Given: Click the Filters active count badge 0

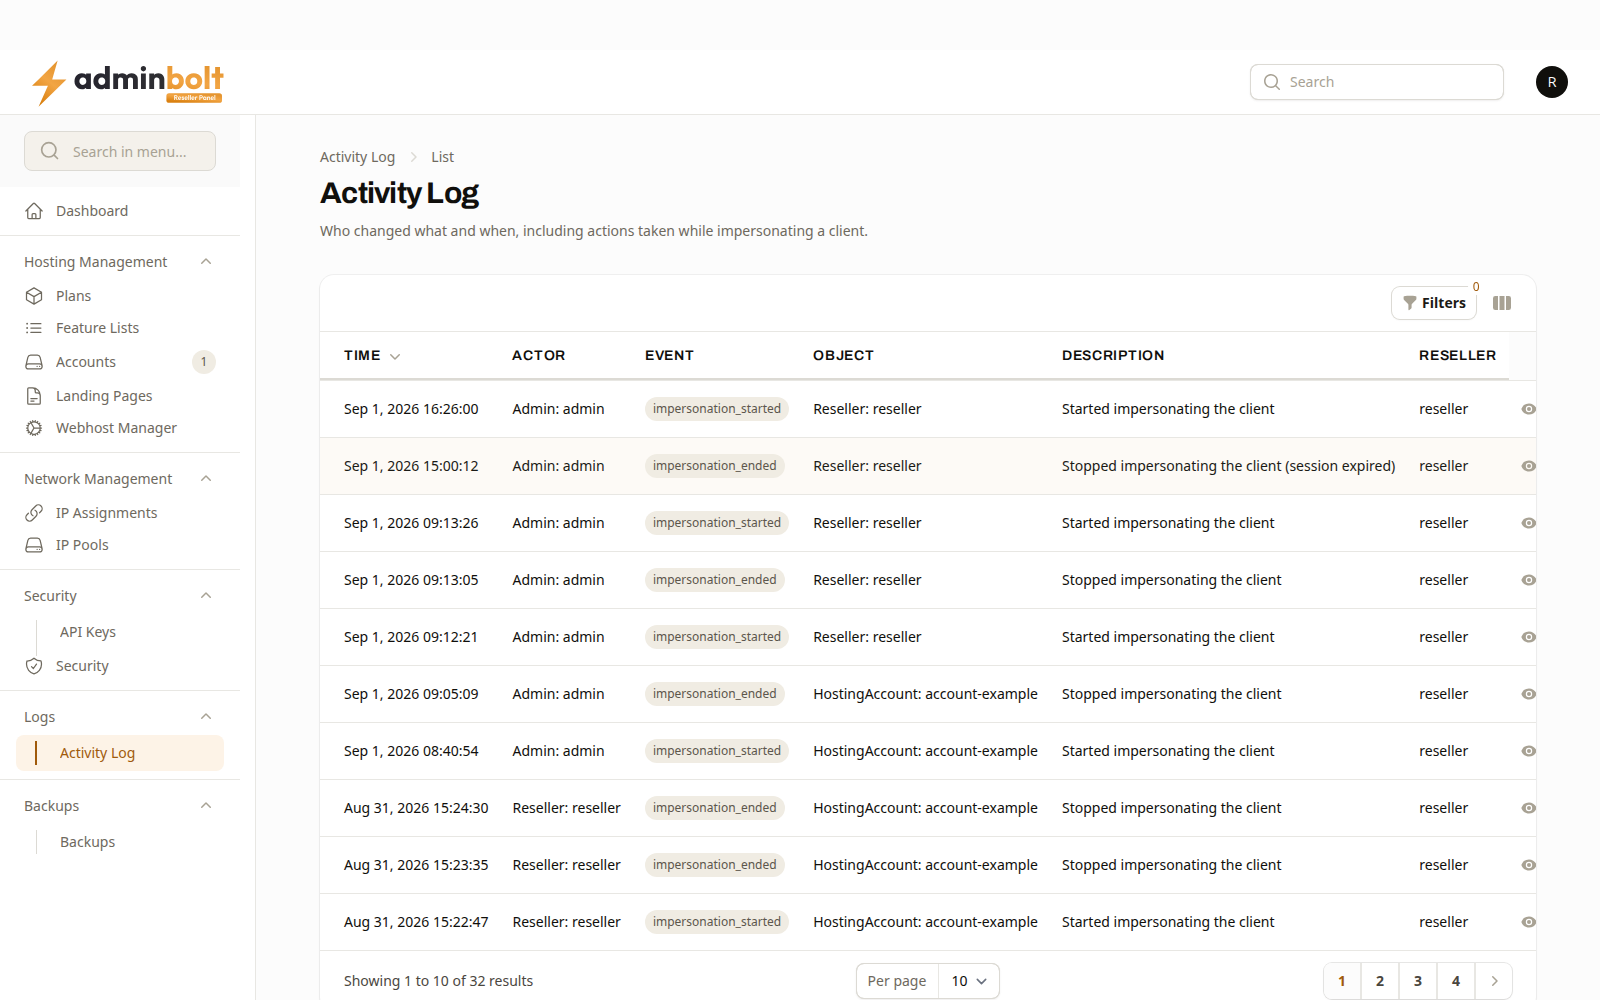Looking at the screenshot, I should [x=1475, y=287].
